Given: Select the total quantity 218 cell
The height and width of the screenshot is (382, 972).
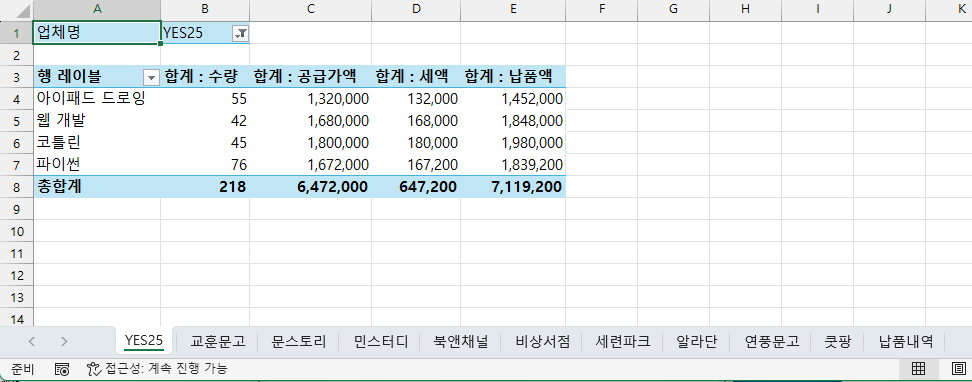Looking at the screenshot, I should 205,187.
